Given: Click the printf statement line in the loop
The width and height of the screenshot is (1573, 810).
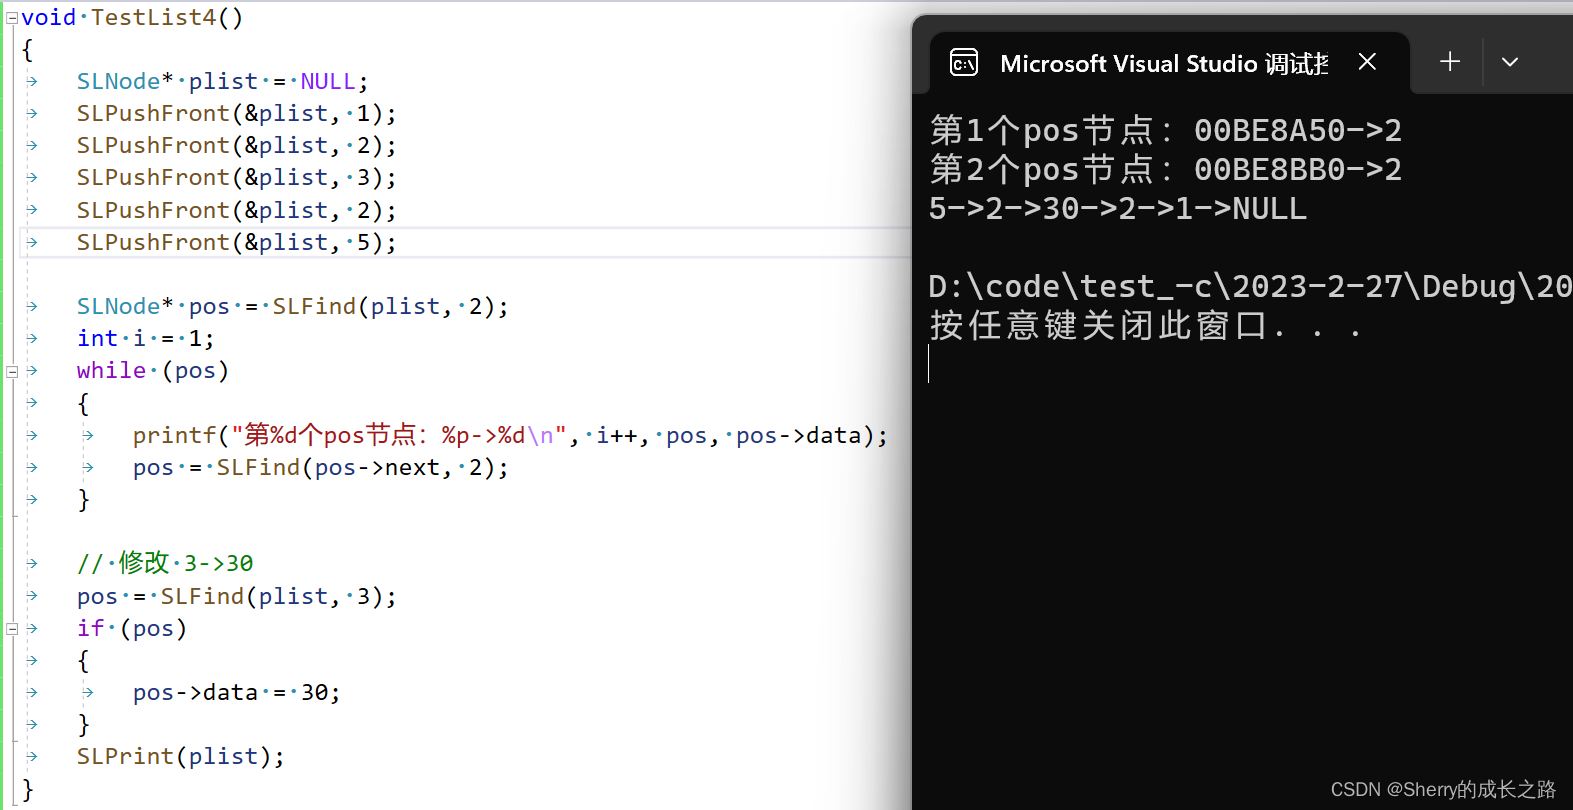Looking at the screenshot, I should click(x=510, y=436).
